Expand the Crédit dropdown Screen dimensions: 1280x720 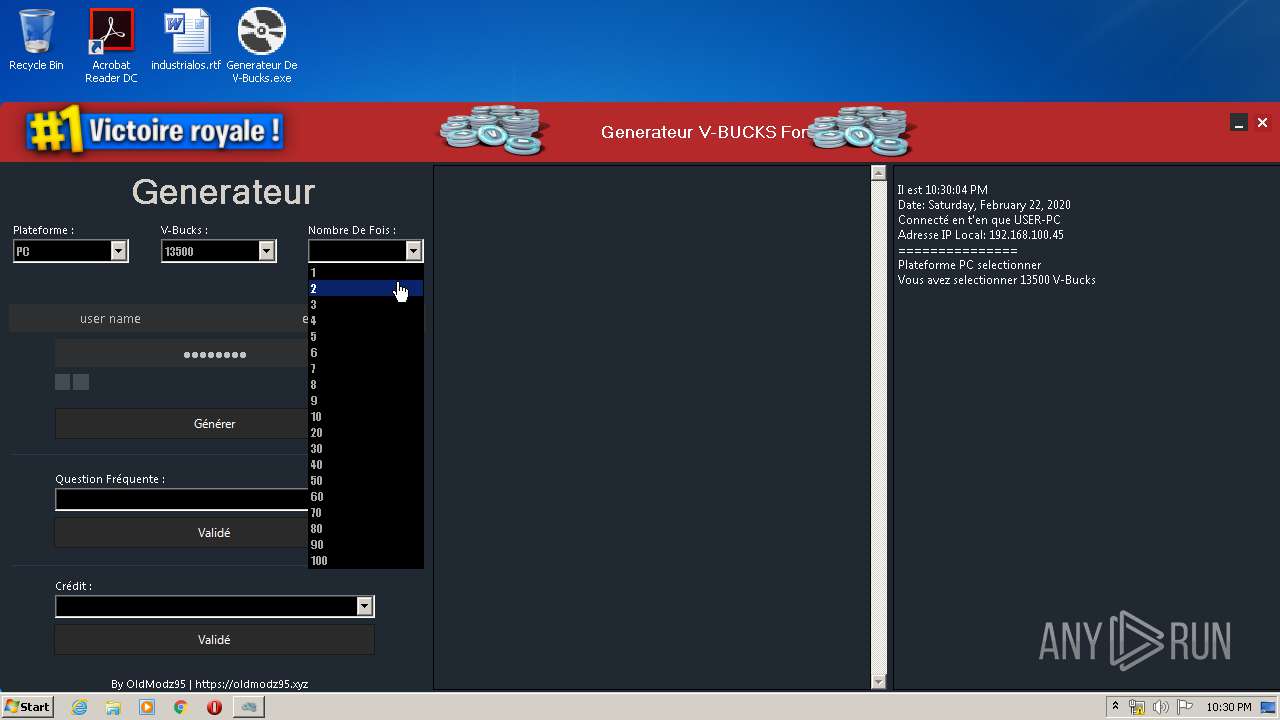pos(364,606)
